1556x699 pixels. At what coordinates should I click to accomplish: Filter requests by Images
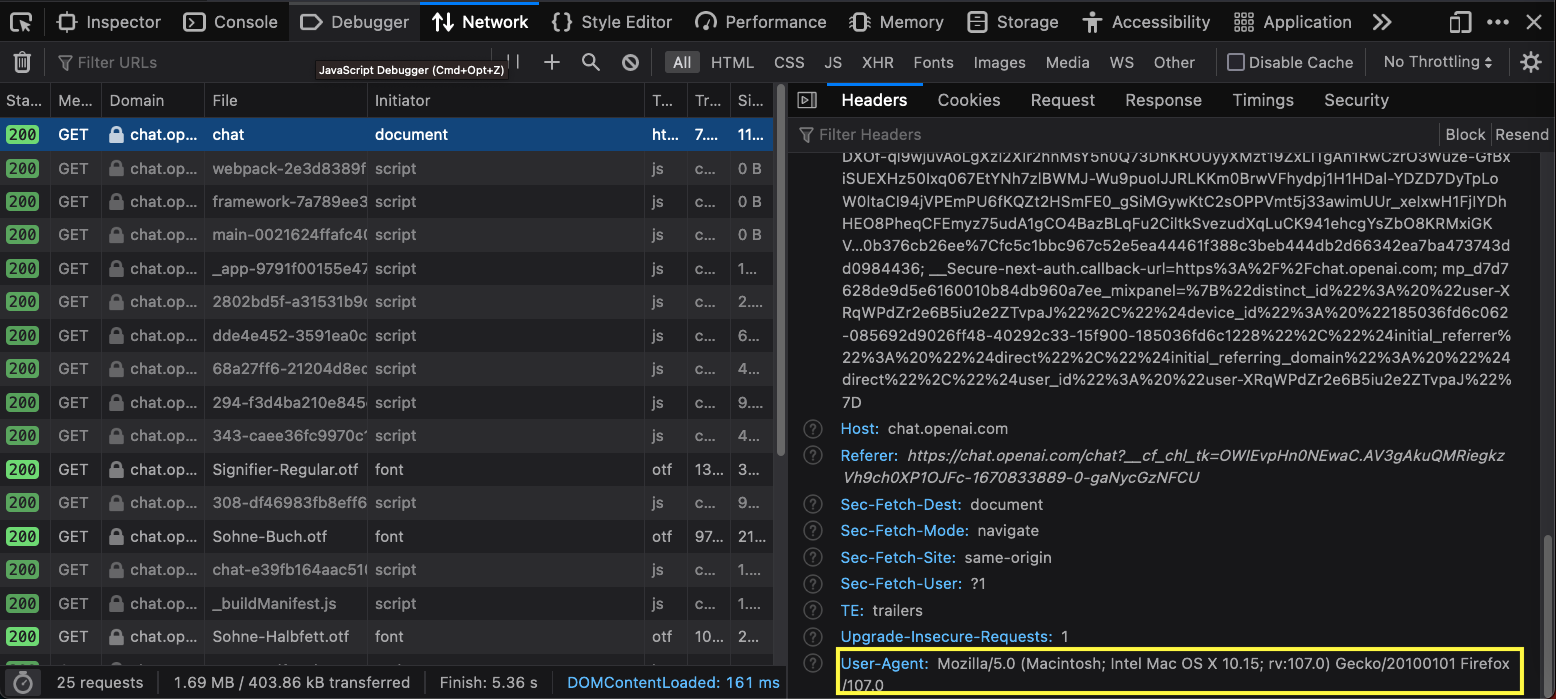tap(999, 62)
